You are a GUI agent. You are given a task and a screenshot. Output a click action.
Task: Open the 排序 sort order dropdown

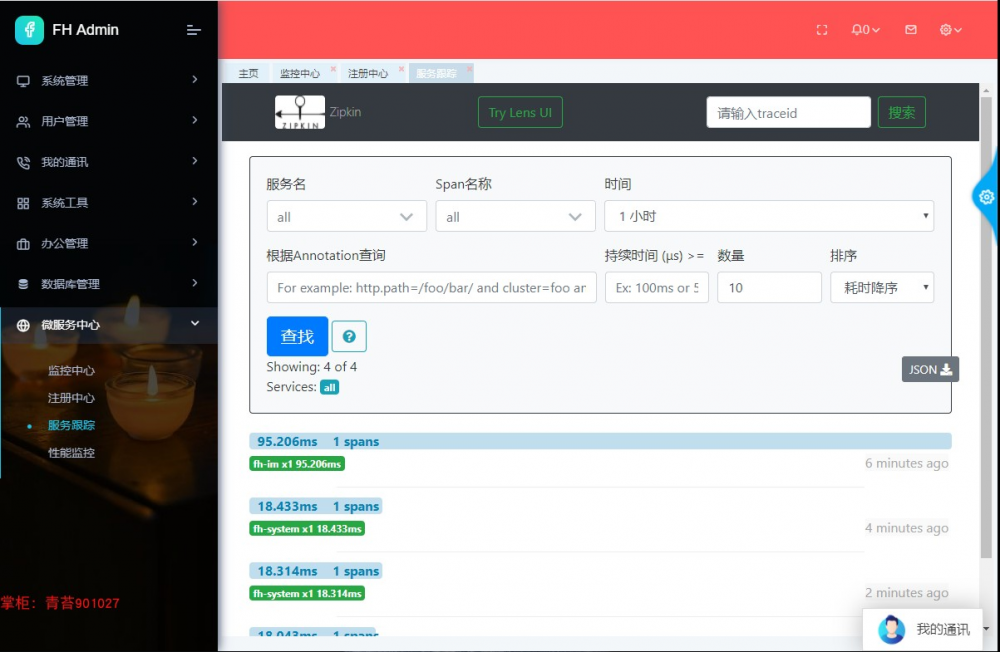click(x=881, y=287)
